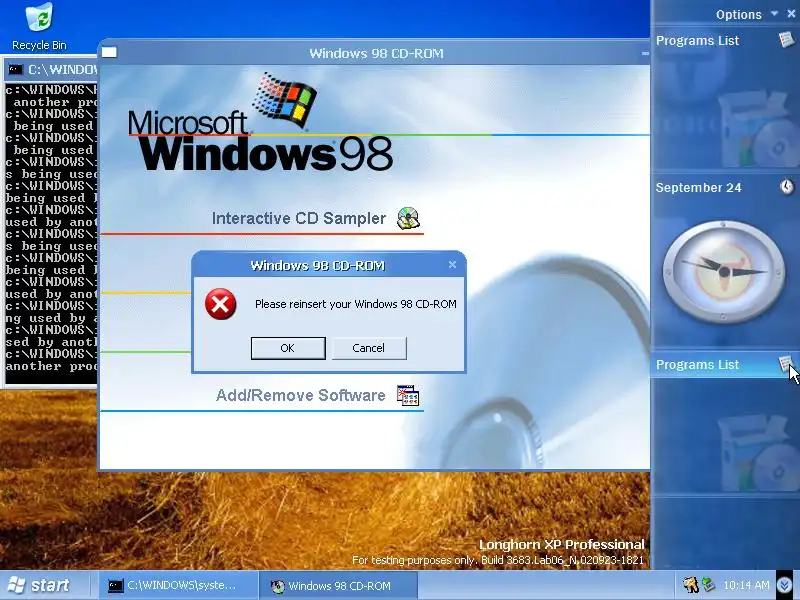Close the sidebar with its X button
The height and width of the screenshot is (600, 800).
click(x=791, y=14)
